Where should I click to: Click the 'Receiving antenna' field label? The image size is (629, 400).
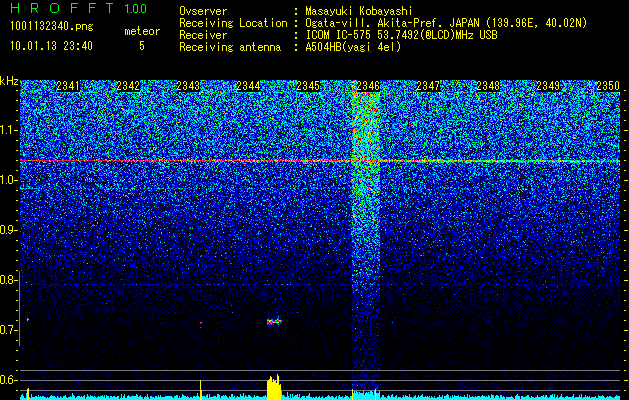(230, 47)
